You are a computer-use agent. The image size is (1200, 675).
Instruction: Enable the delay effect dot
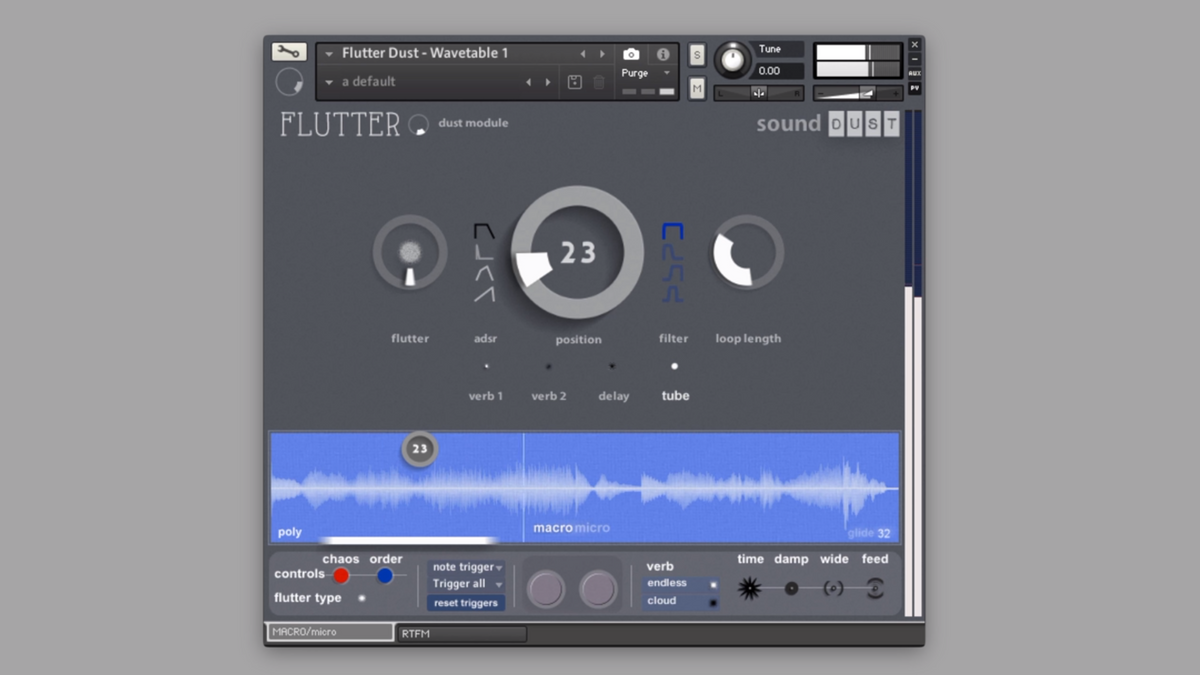pyautogui.click(x=612, y=366)
